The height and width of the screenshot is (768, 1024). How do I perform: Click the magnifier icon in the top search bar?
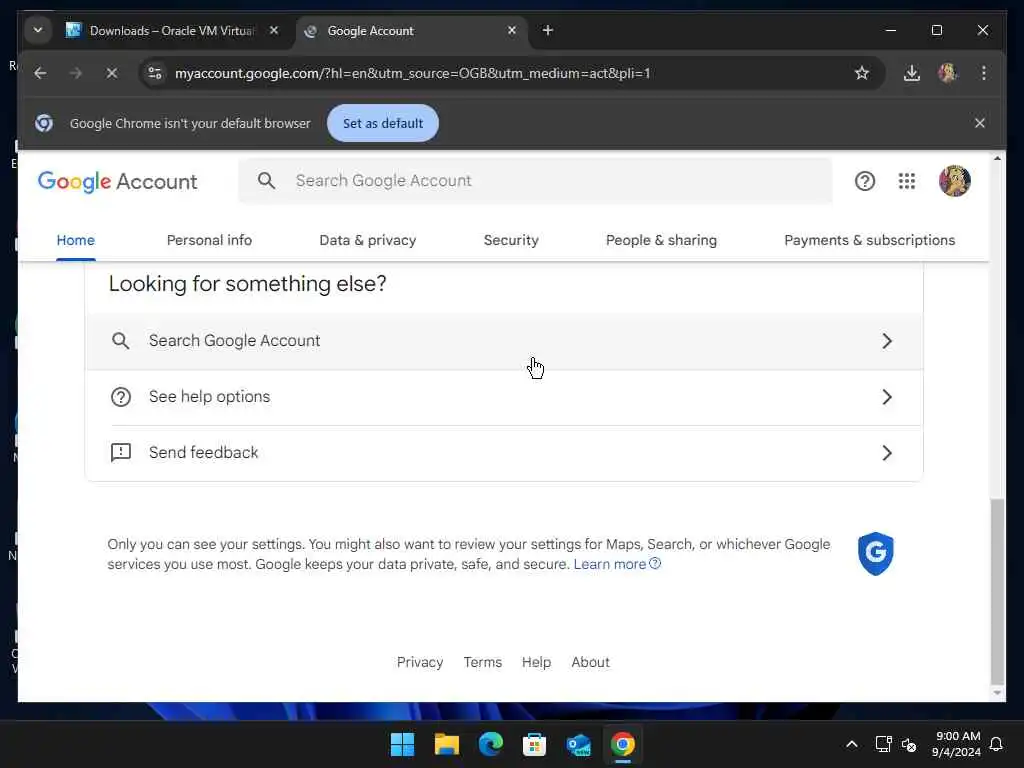[266, 181]
